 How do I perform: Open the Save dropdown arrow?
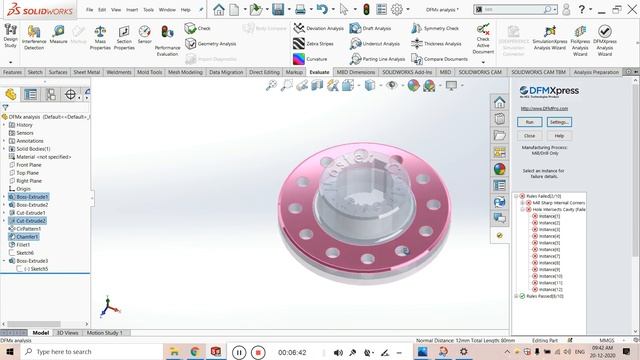289,9
